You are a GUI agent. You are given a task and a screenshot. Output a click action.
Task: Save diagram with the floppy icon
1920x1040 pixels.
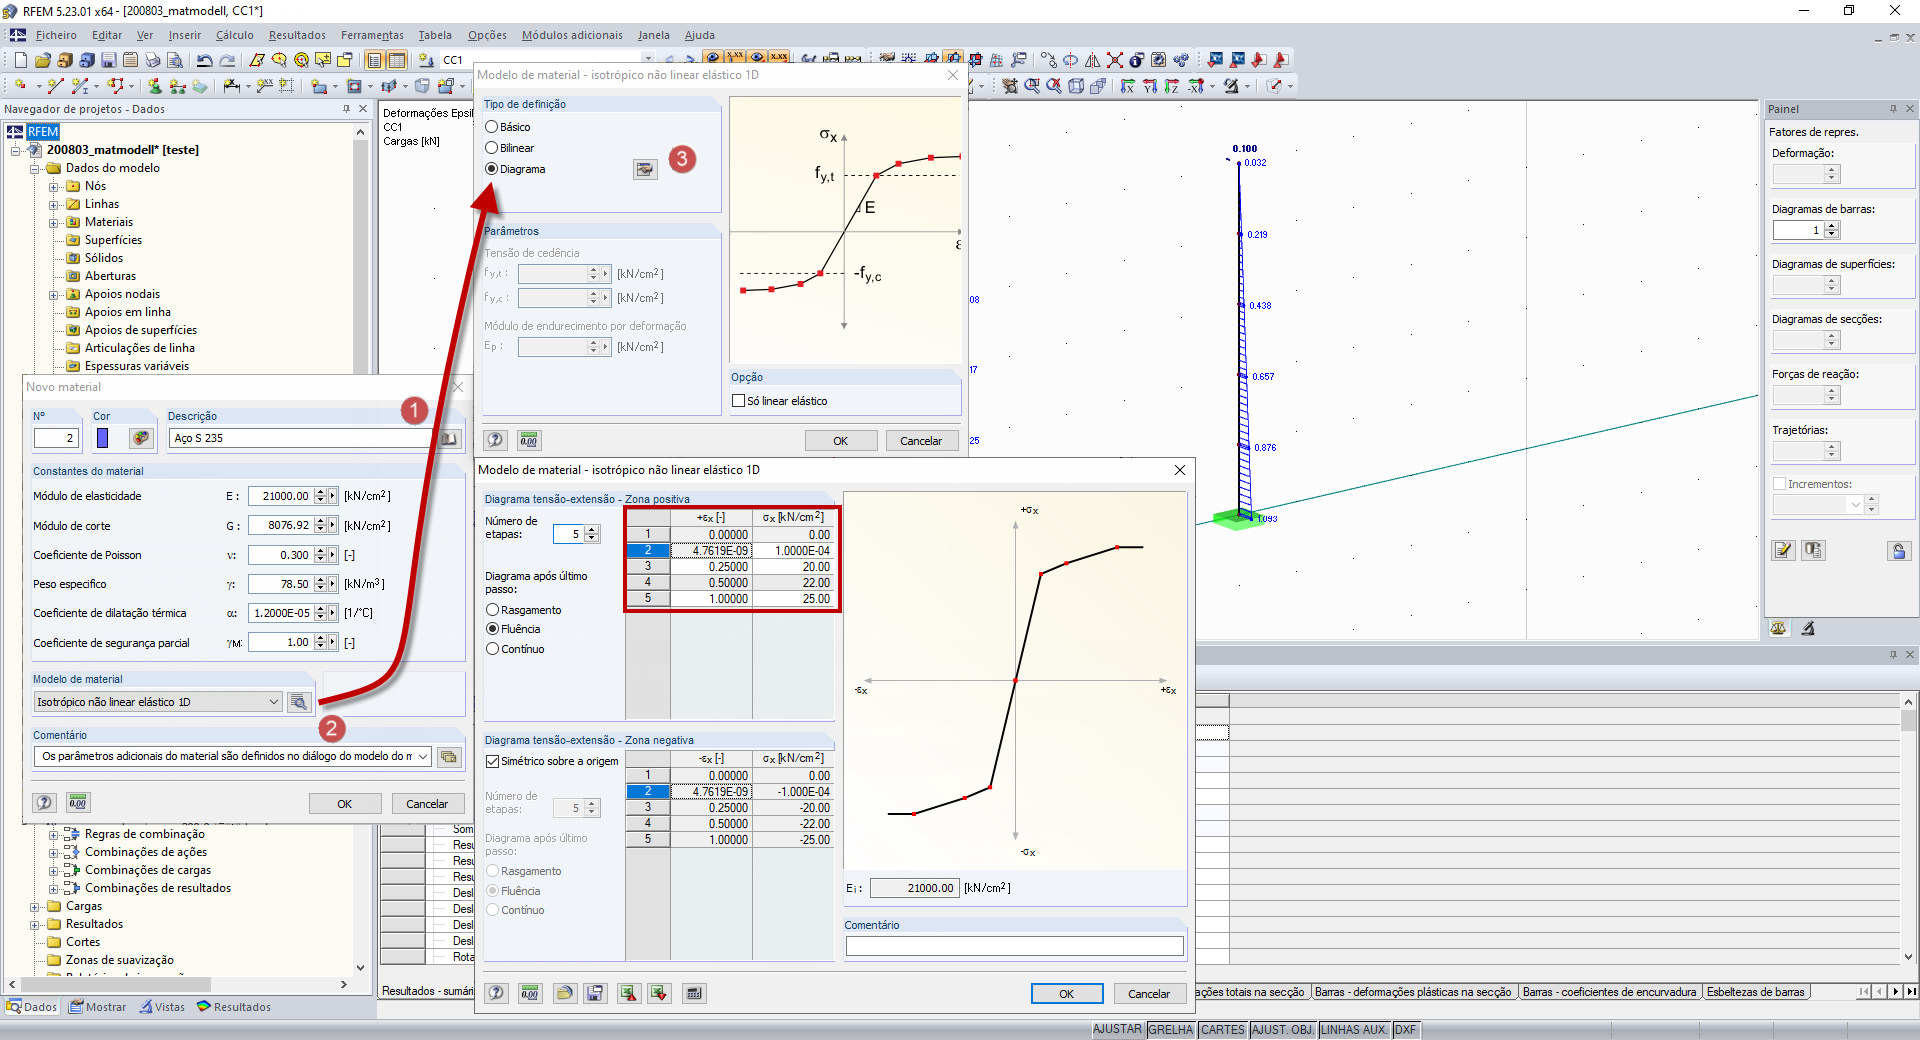[595, 993]
